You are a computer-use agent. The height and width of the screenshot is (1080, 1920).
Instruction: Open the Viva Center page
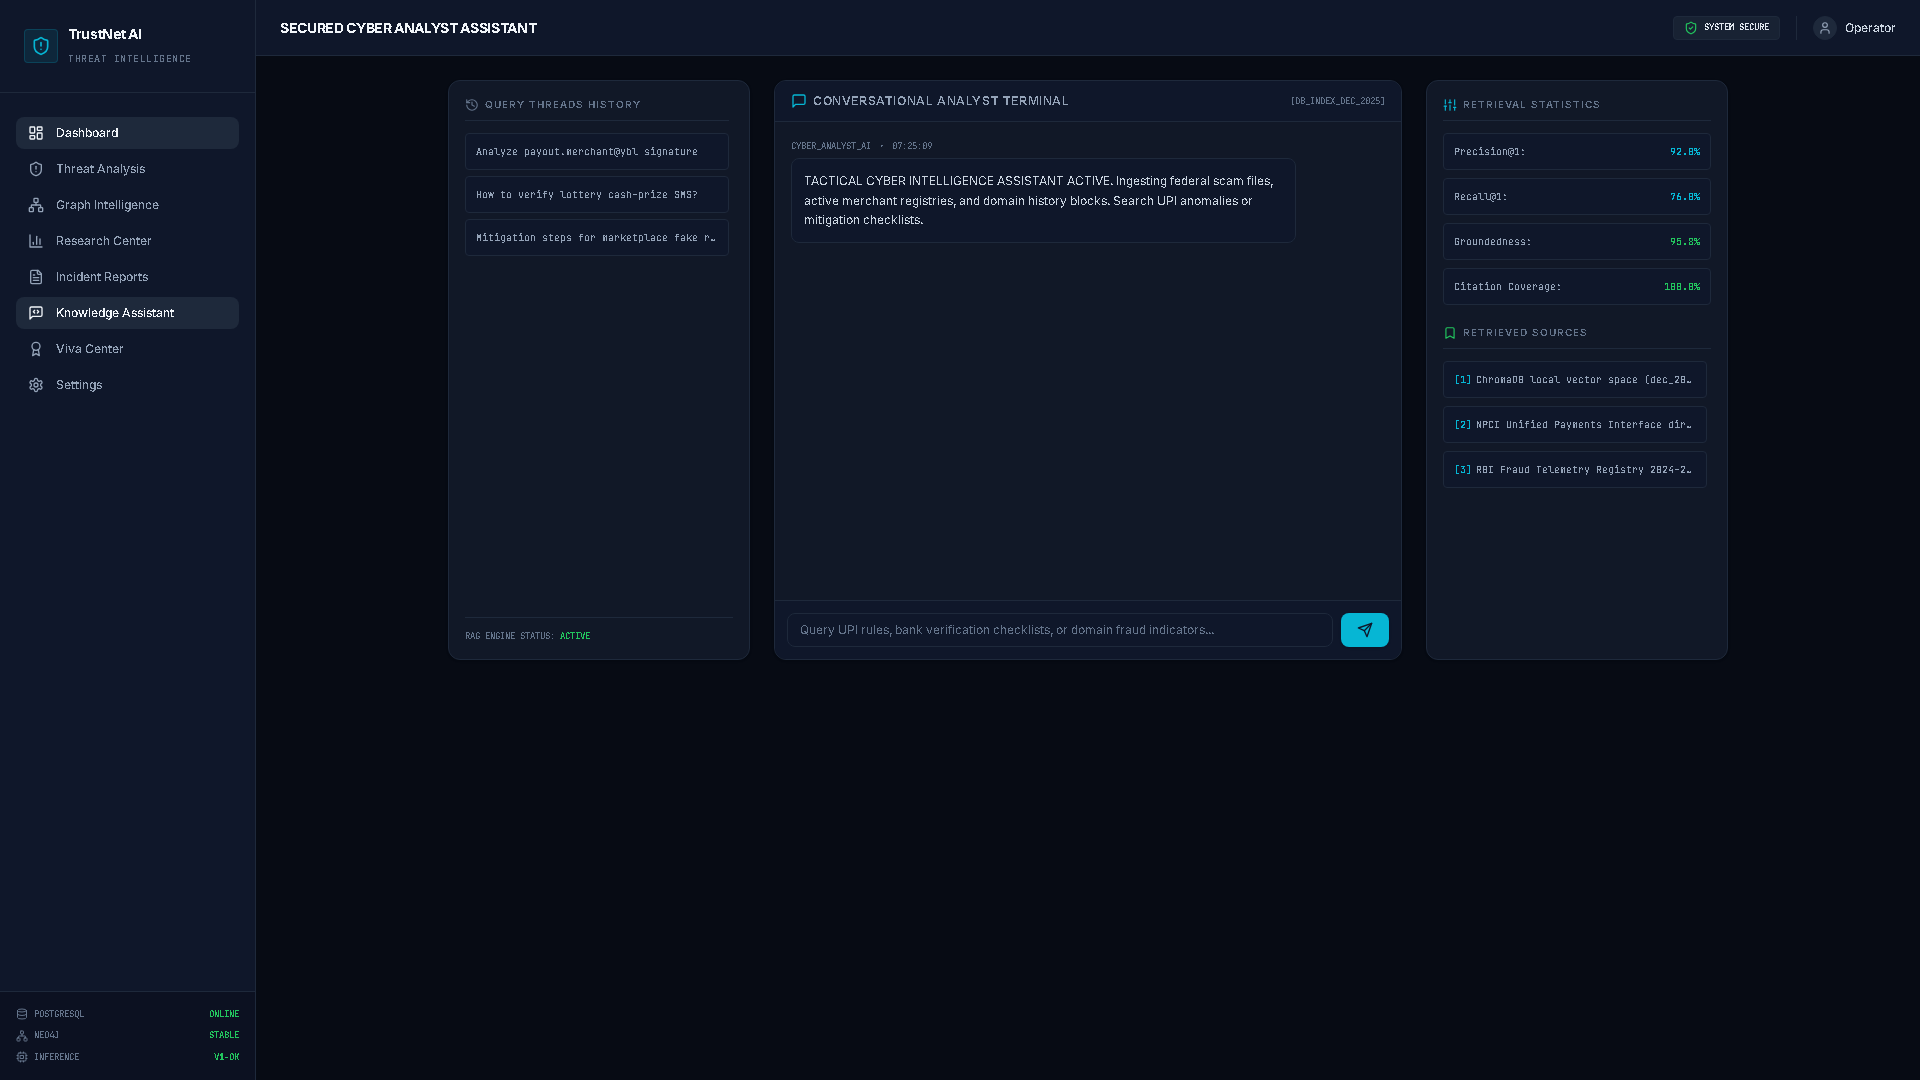127,349
